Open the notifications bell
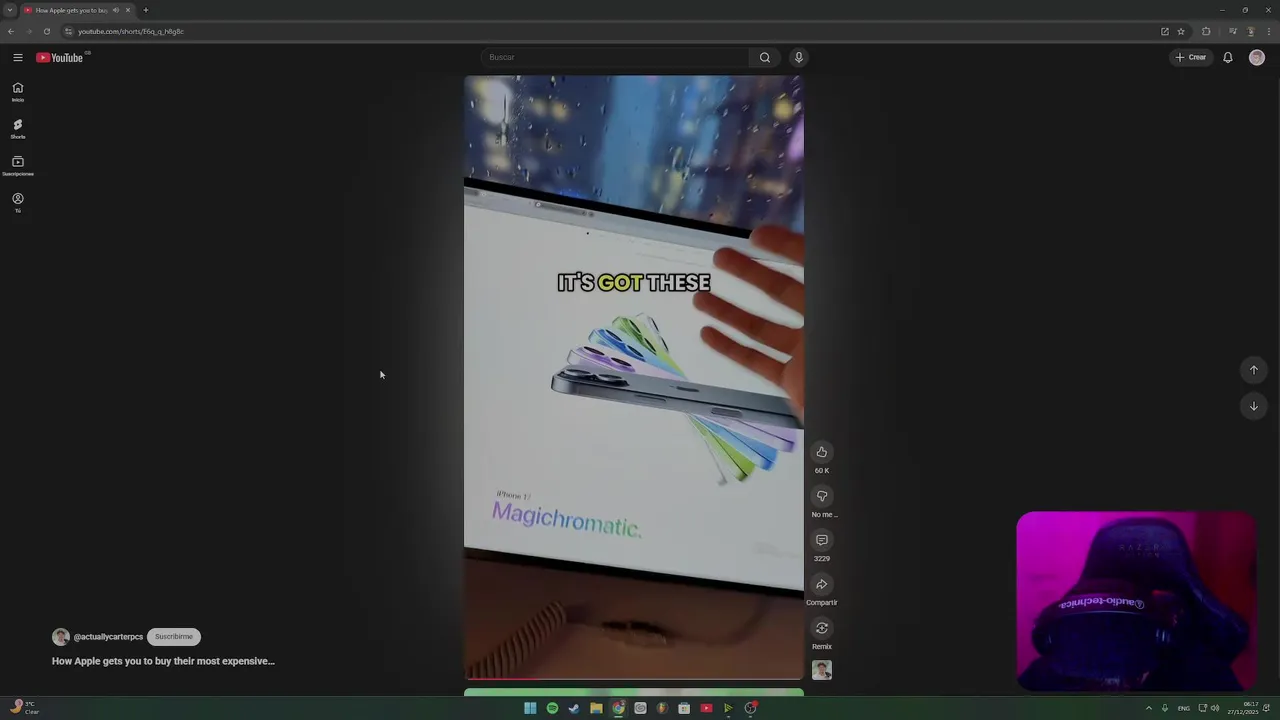The width and height of the screenshot is (1280, 720). (x=1228, y=57)
